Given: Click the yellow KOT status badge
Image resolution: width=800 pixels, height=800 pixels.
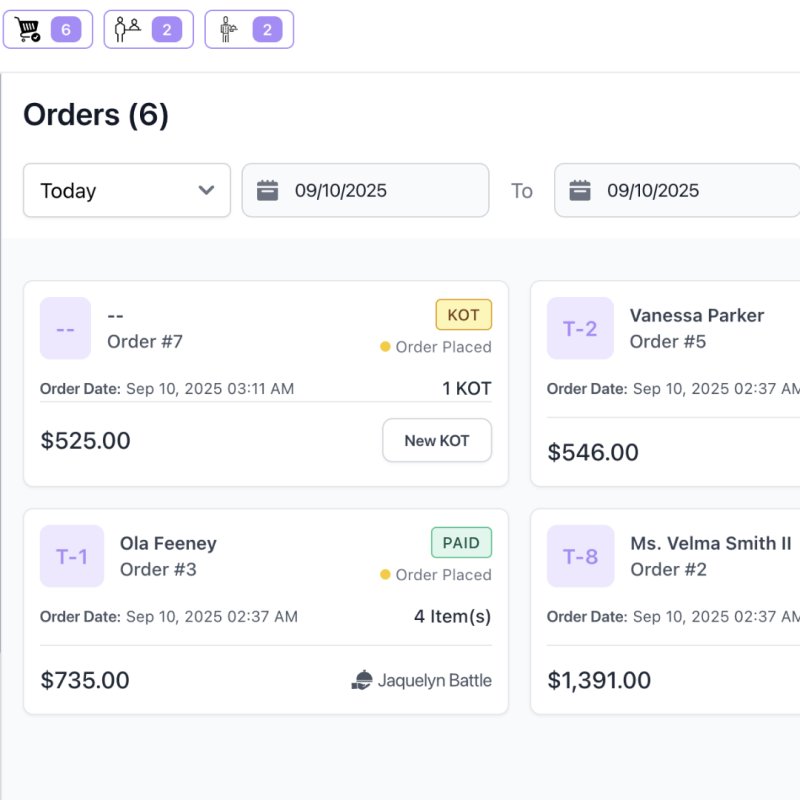Looking at the screenshot, I should pyautogui.click(x=464, y=314).
